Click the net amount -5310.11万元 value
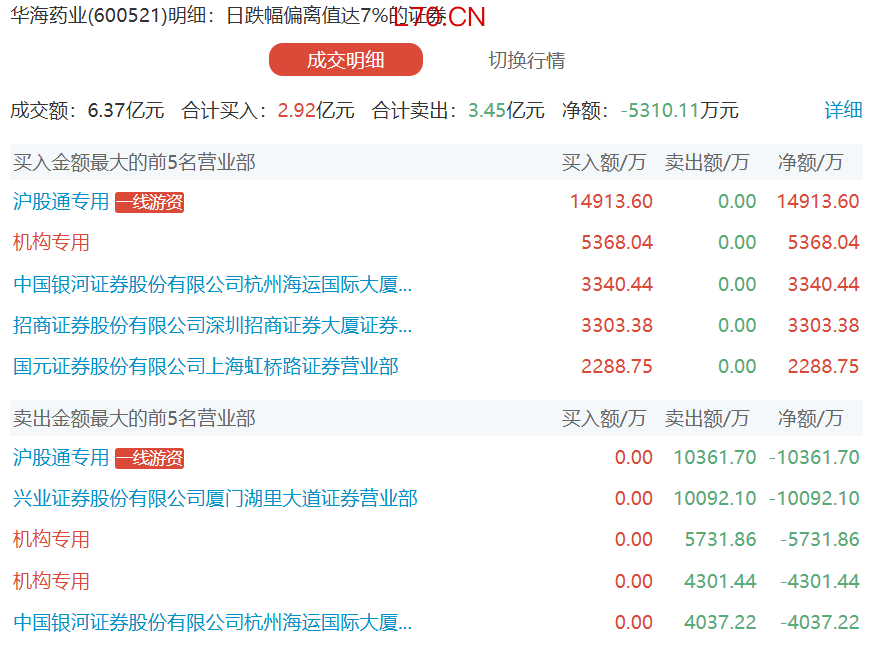The image size is (880, 659). pyautogui.click(x=679, y=110)
